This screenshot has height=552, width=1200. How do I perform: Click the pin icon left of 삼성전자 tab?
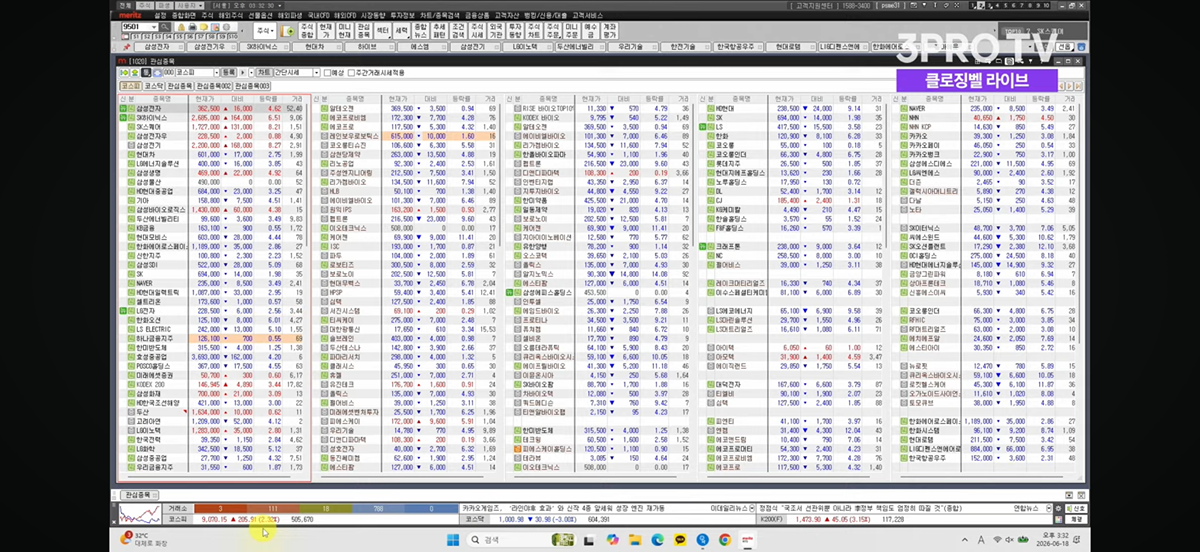127,47
